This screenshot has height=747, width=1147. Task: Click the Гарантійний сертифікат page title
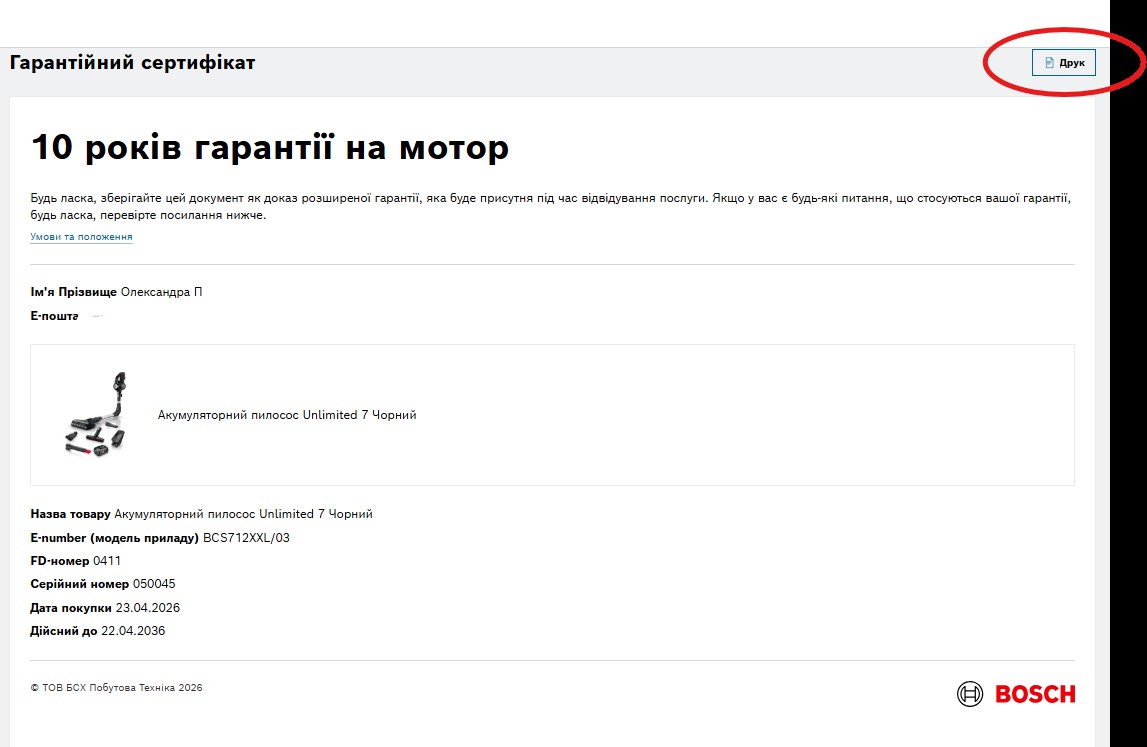(x=132, y=63)
